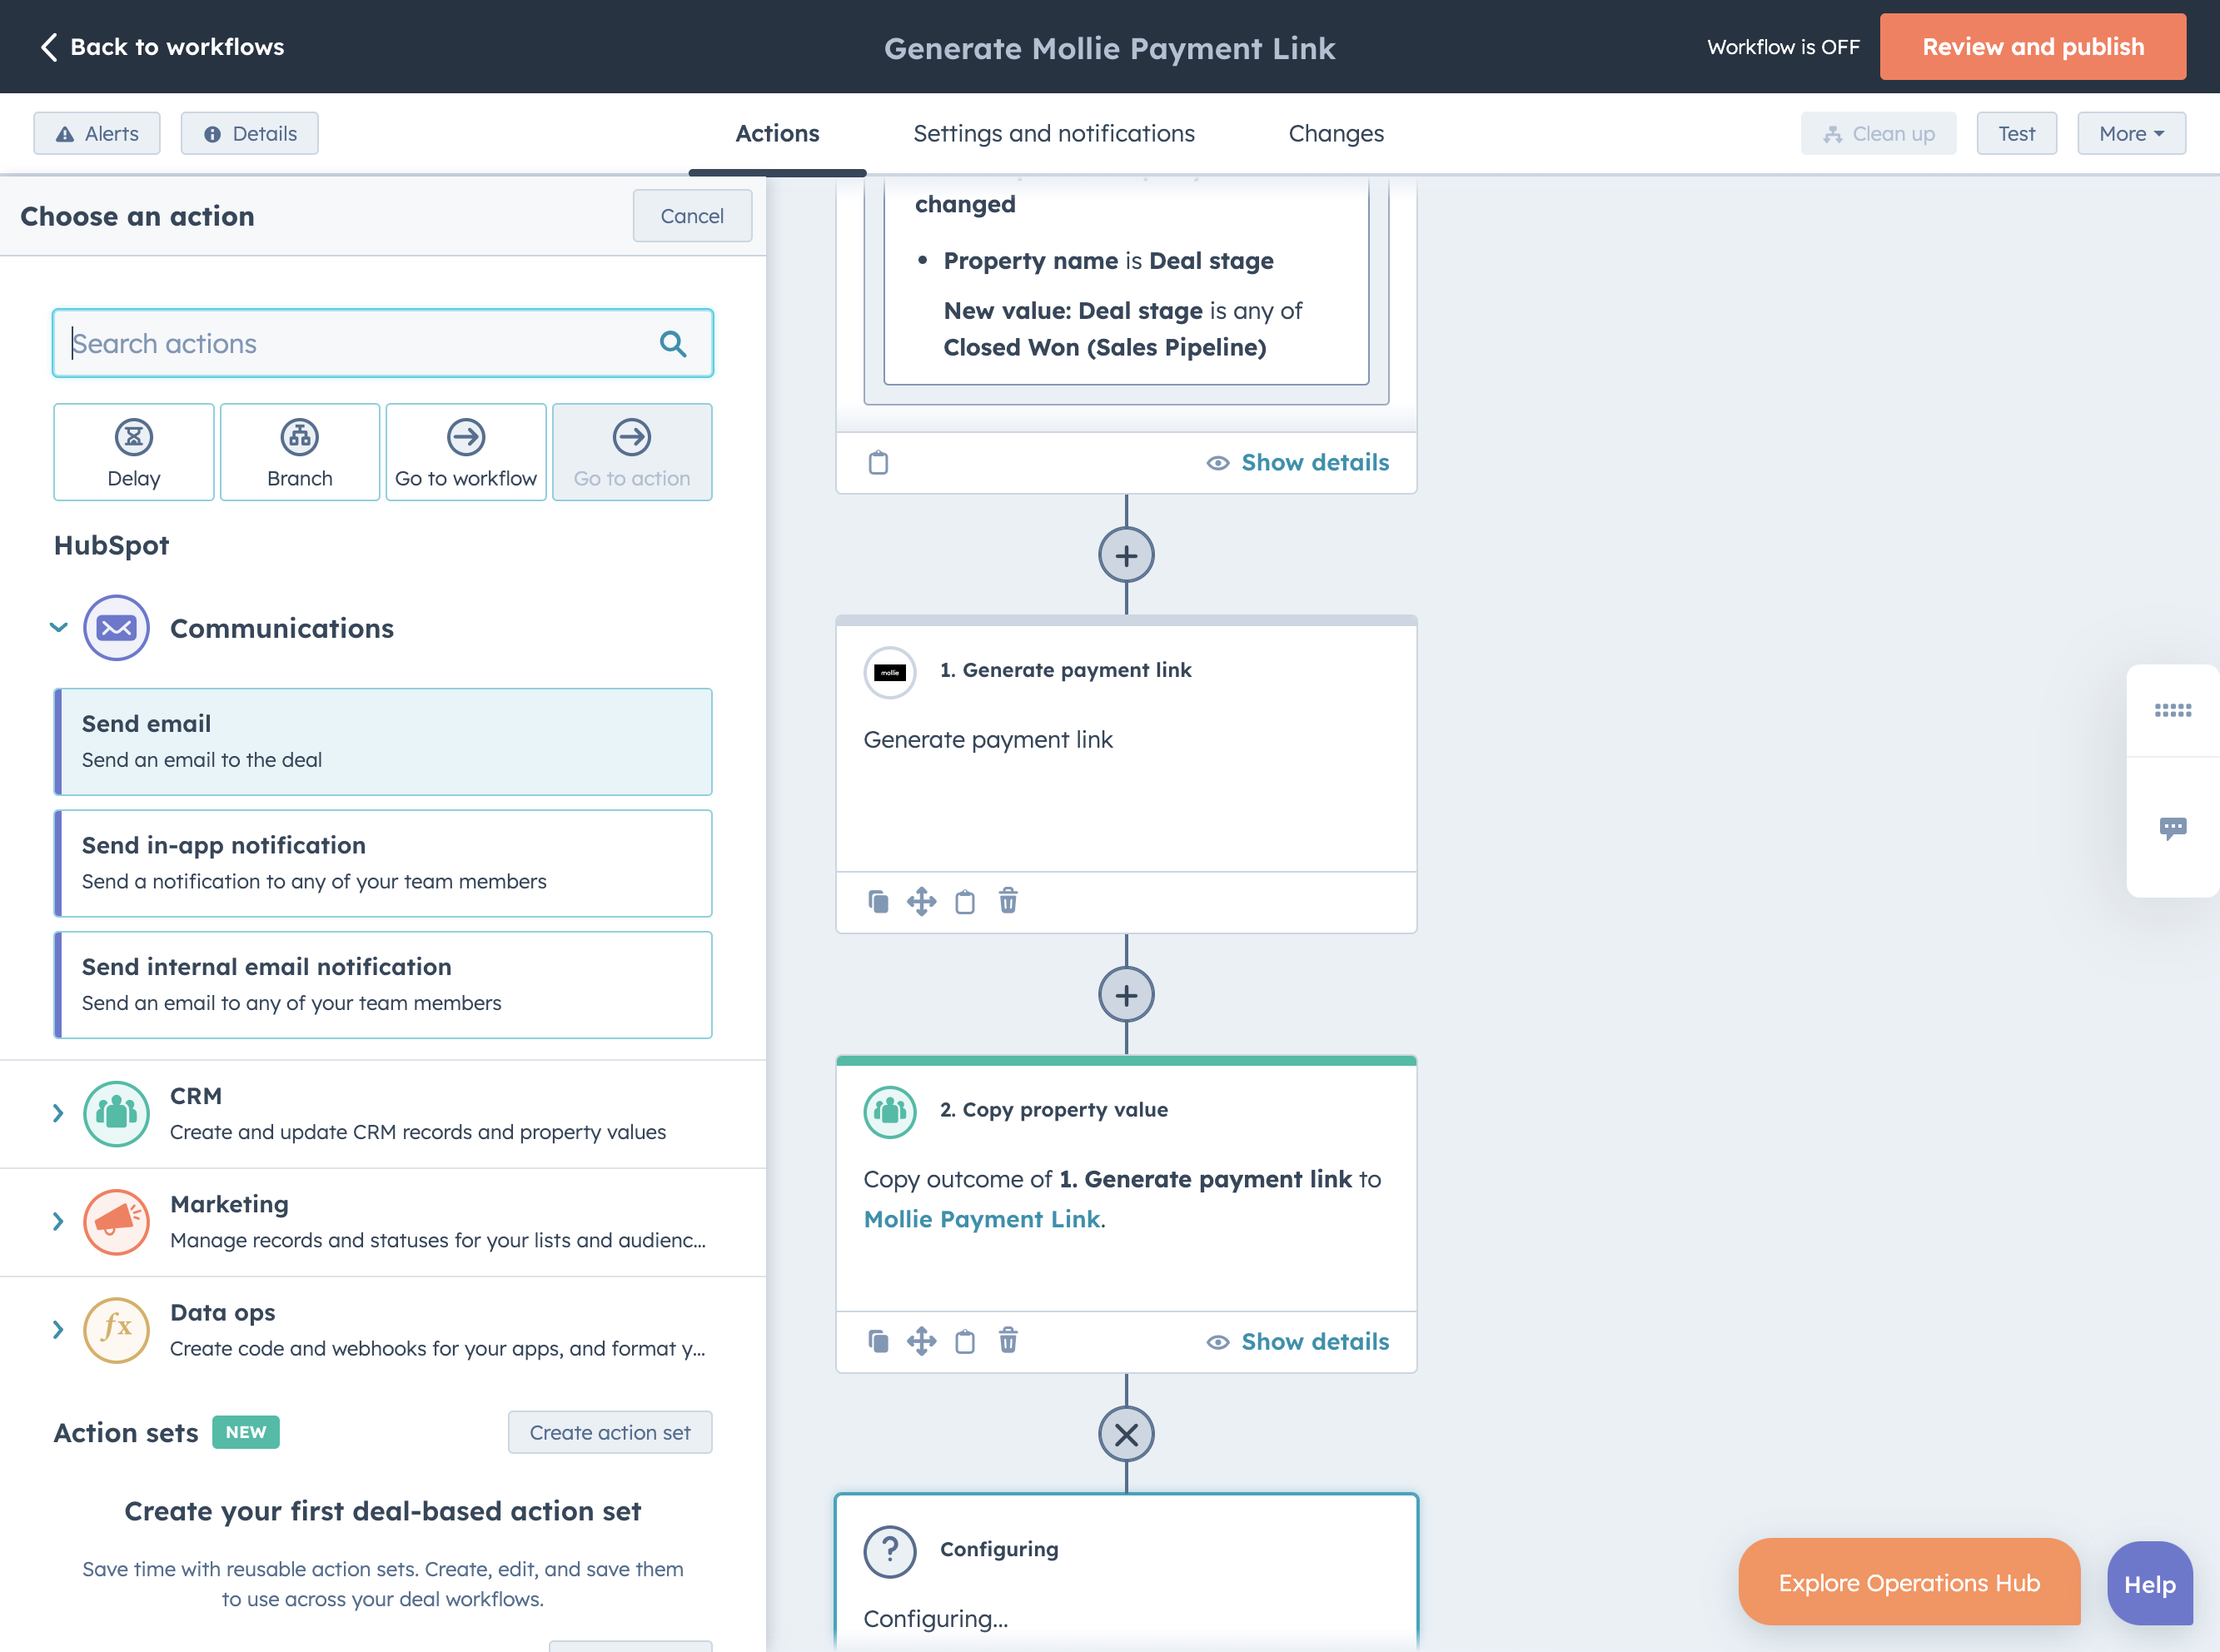Delete the Copy property value action
This screenshot has width=2220, height=1652.
click(1008, 1341)
